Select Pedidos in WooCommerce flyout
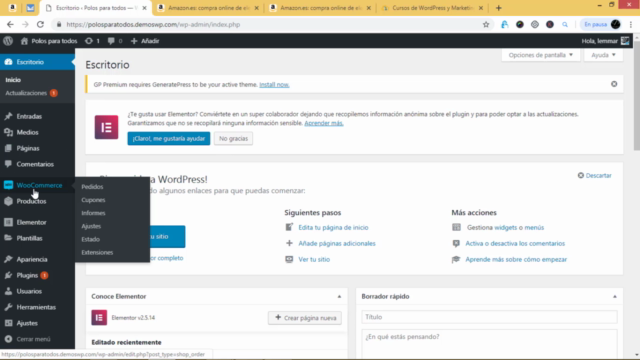The height and width of the screenshot is (360, 640). 92,187
